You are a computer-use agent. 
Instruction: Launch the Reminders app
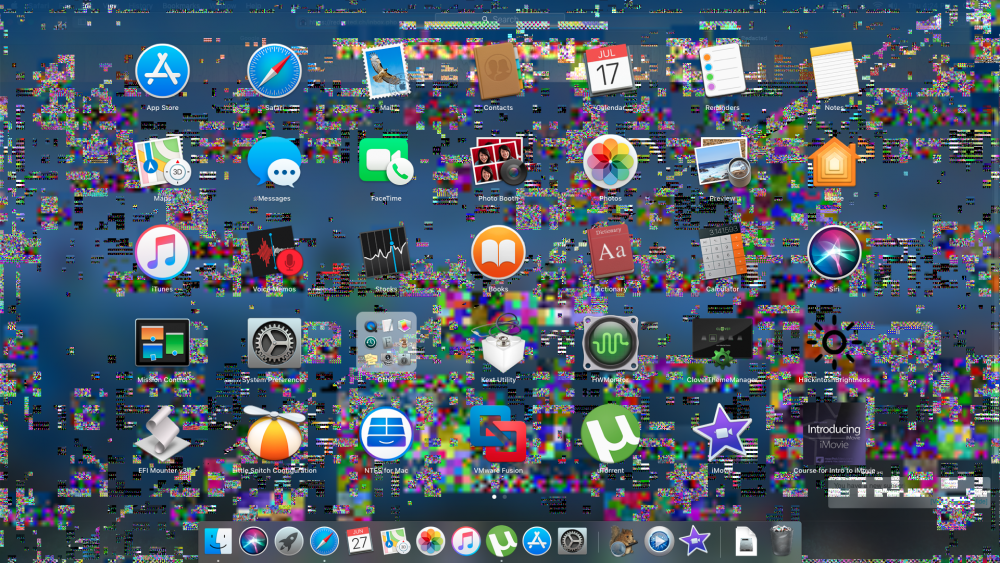point(722,71)
